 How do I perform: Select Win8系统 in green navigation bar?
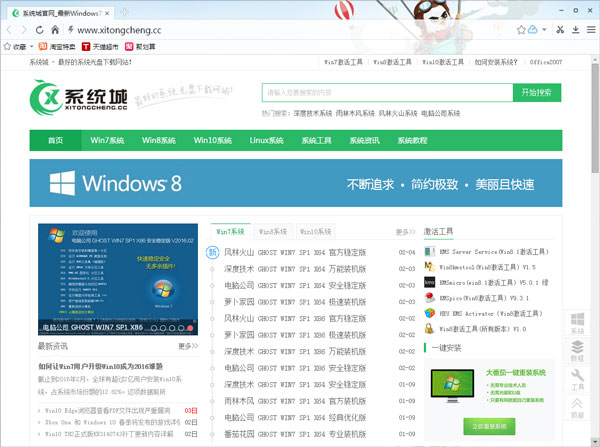coord(159,140)
